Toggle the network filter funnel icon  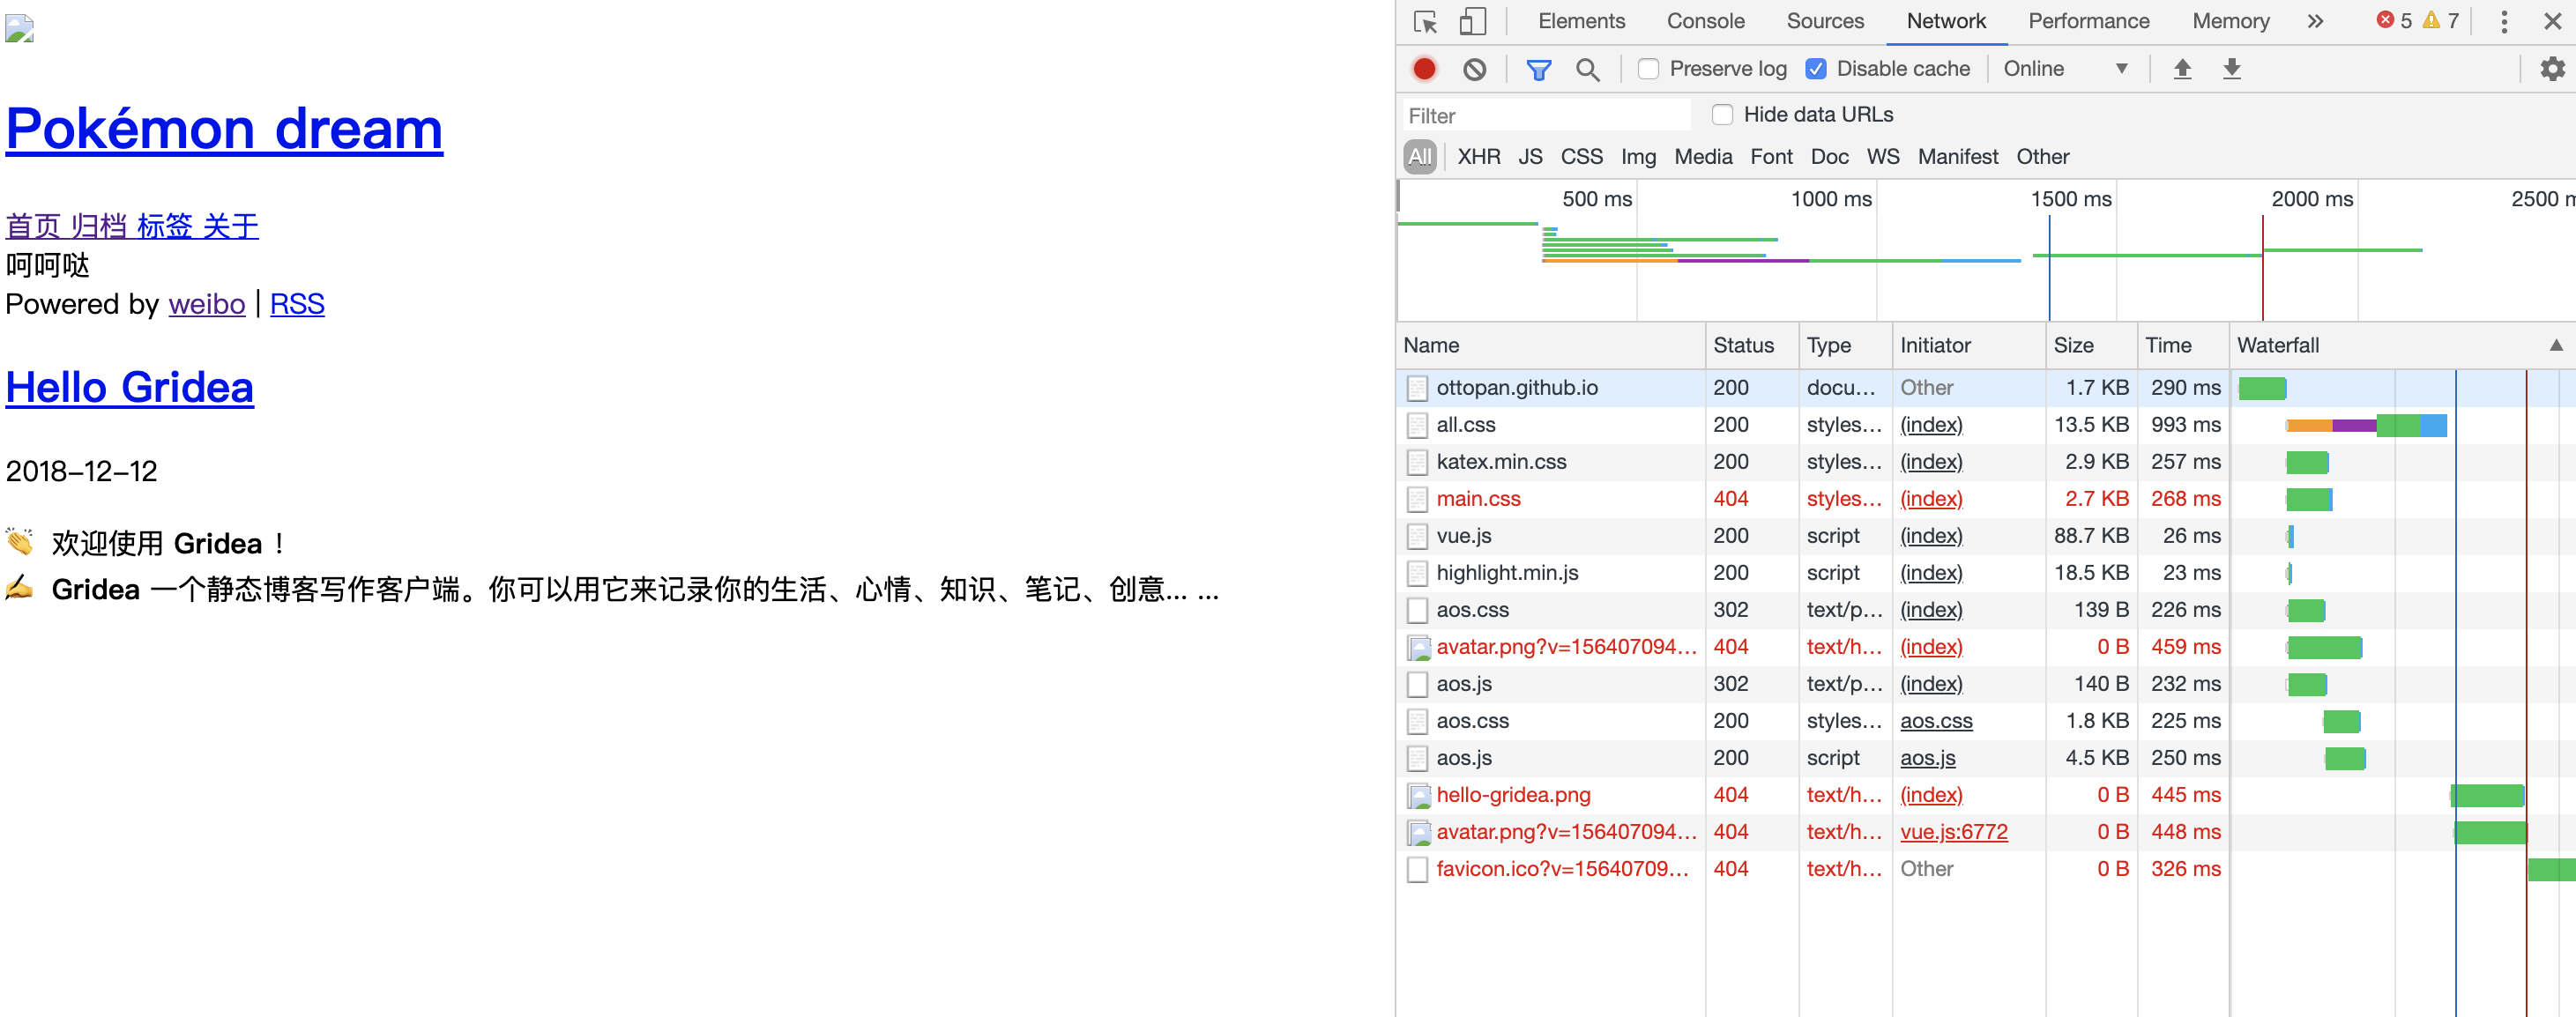pos(1539,69)
